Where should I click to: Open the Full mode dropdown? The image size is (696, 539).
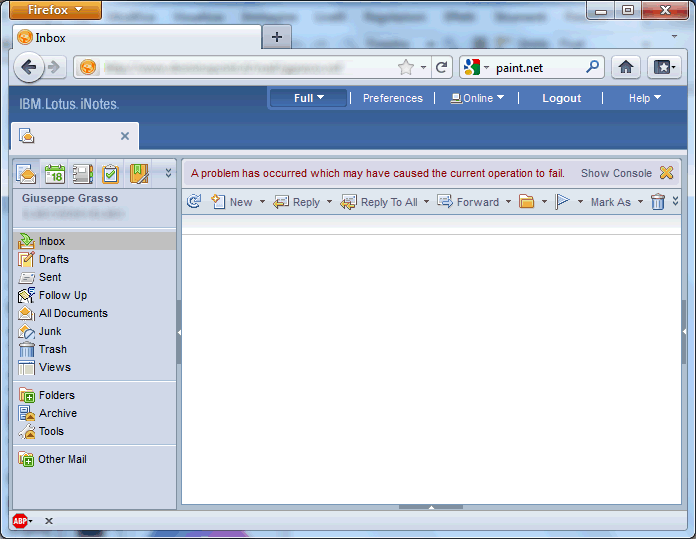pos(308,98)
